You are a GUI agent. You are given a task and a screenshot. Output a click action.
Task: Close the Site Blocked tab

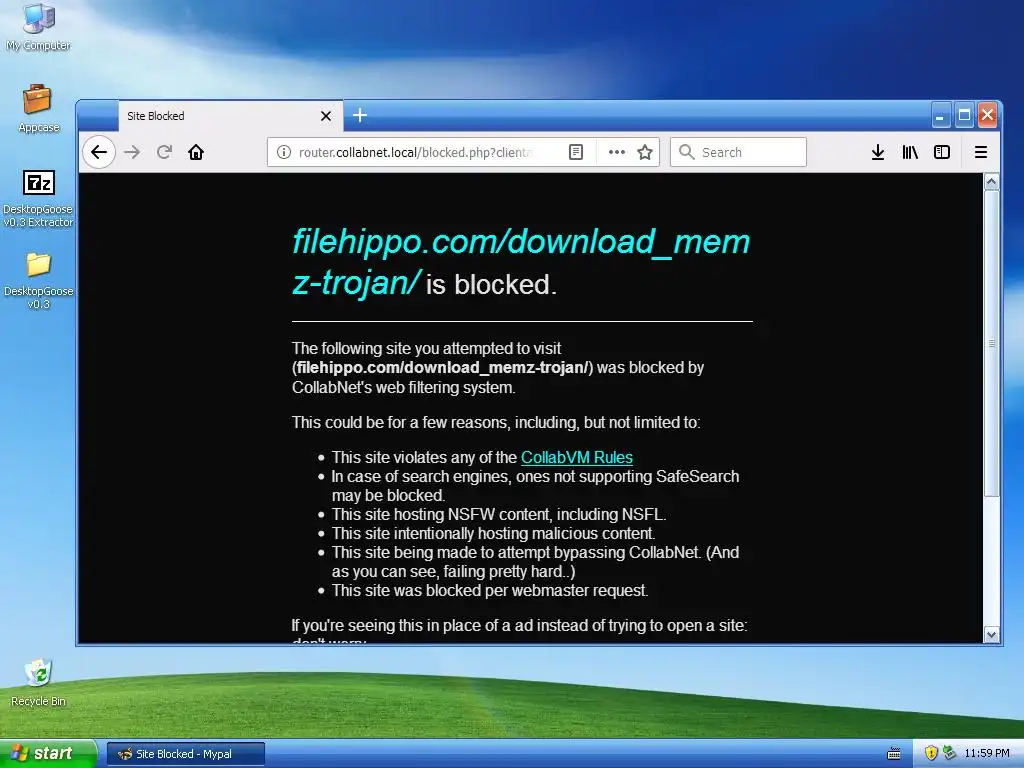coord(326,116)
